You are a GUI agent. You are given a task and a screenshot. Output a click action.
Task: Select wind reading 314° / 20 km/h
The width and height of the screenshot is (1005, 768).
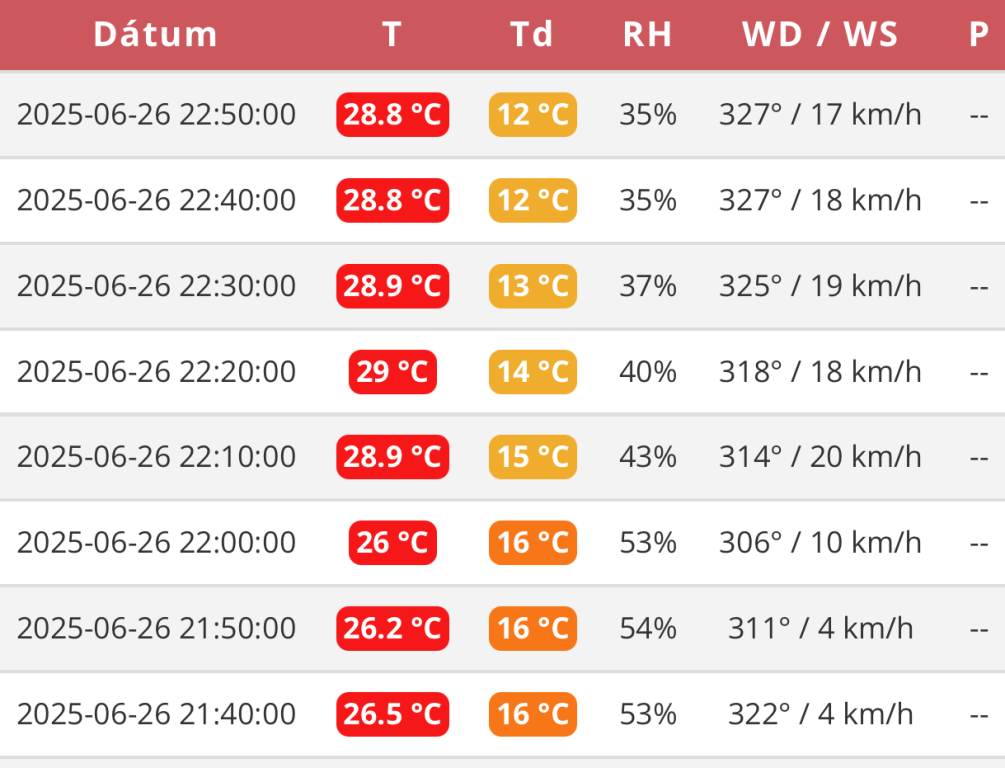coord(820,457)
